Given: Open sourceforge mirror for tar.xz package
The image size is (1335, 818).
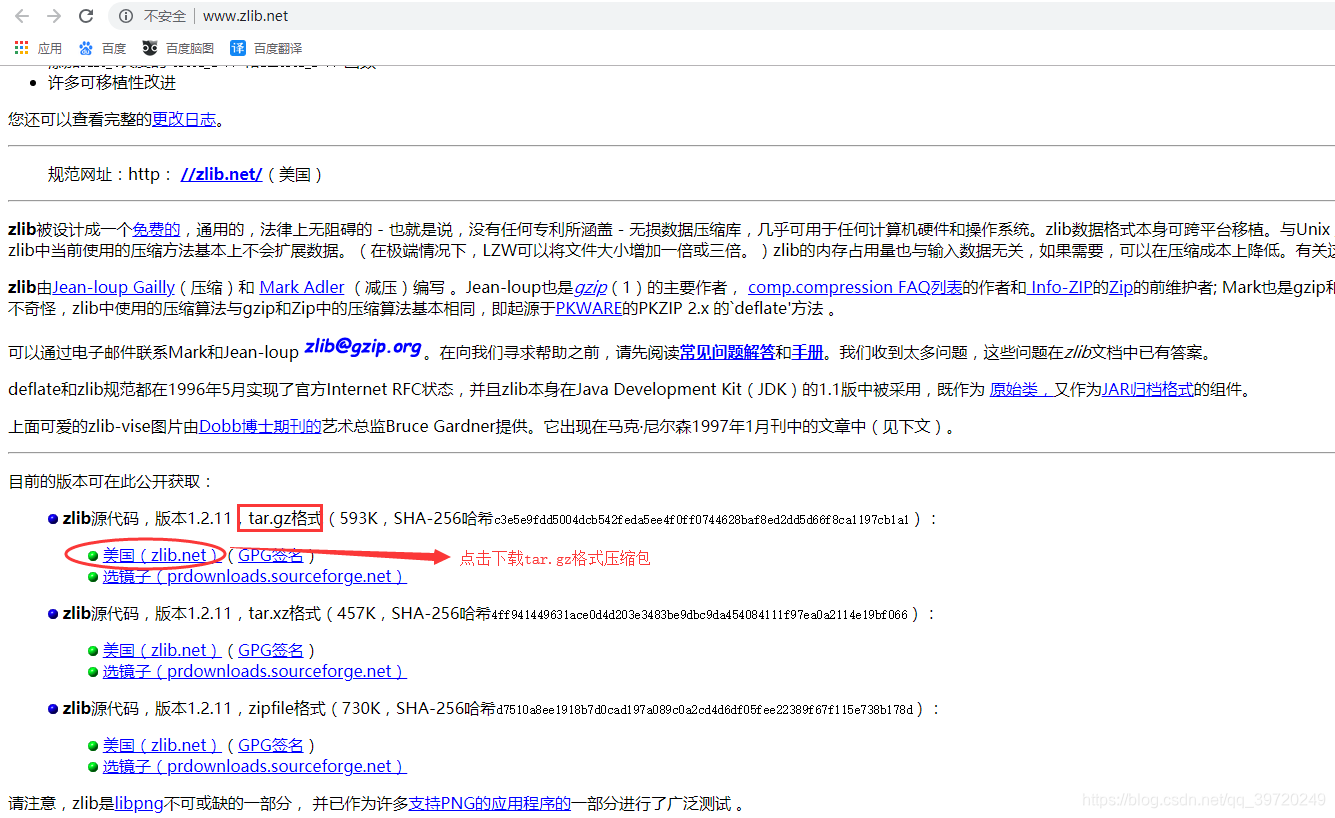Looking at the screenshot, I should coord(254,671).
